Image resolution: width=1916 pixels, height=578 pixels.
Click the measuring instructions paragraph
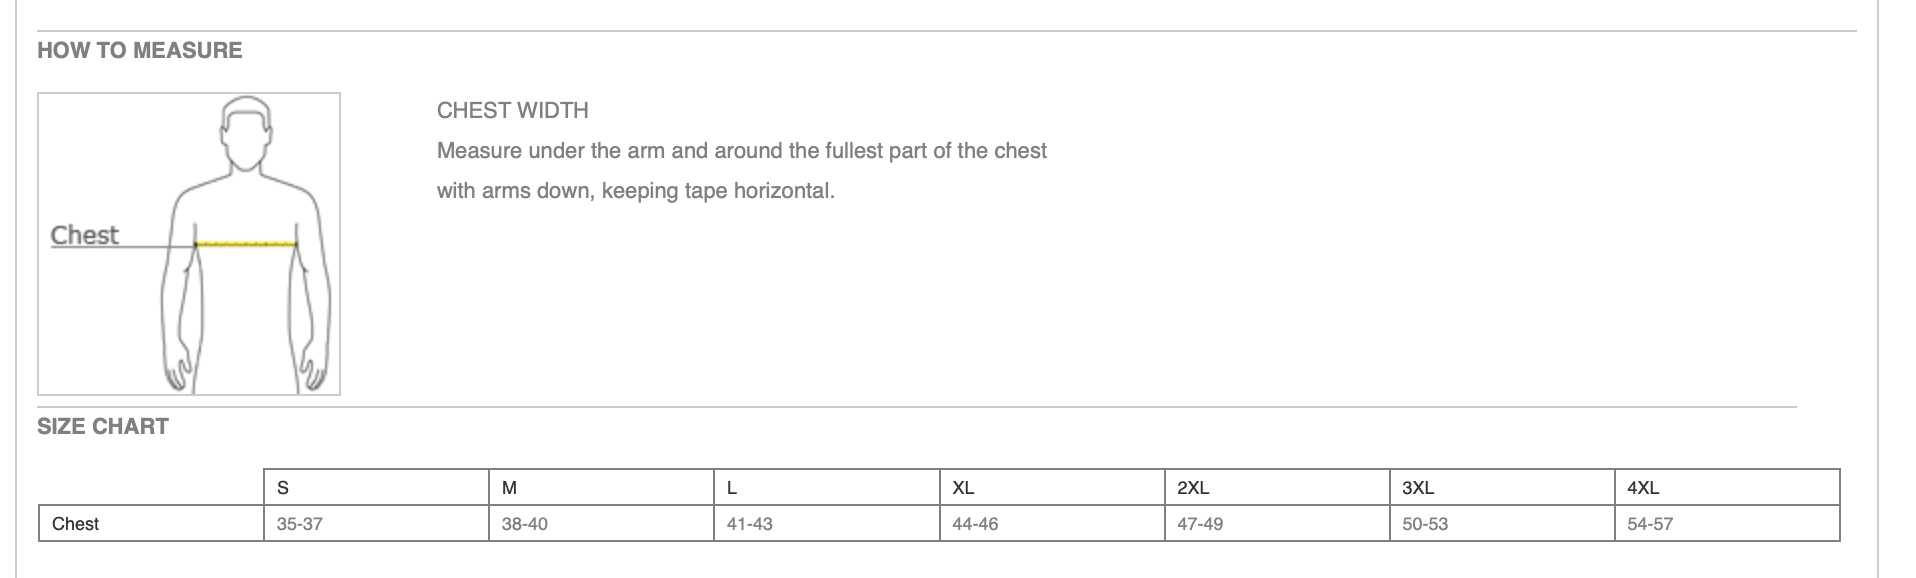(742, 171)
